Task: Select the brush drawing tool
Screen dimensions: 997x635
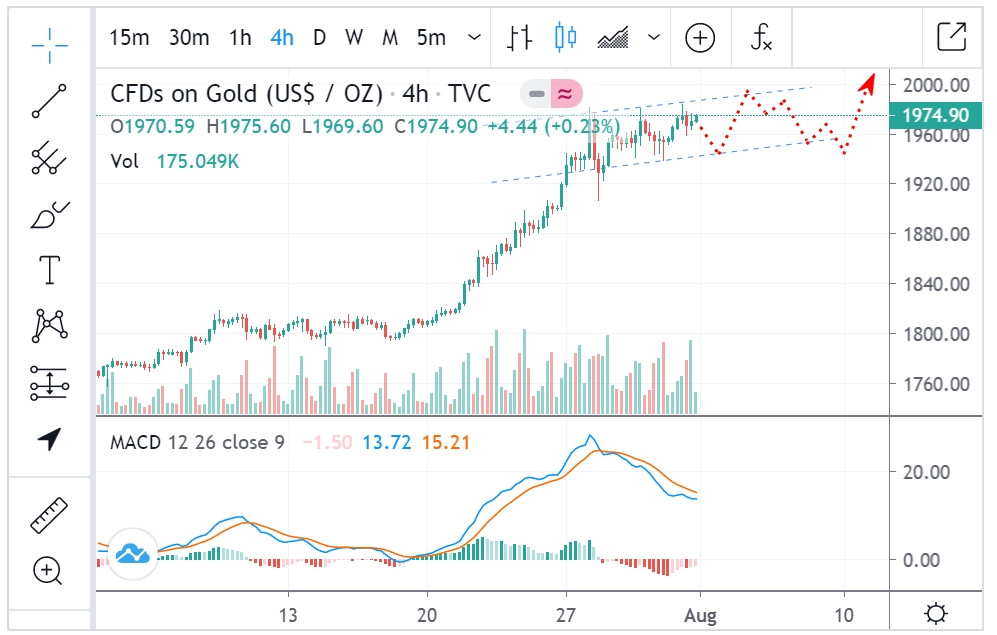Action: [x=49, y=214]
